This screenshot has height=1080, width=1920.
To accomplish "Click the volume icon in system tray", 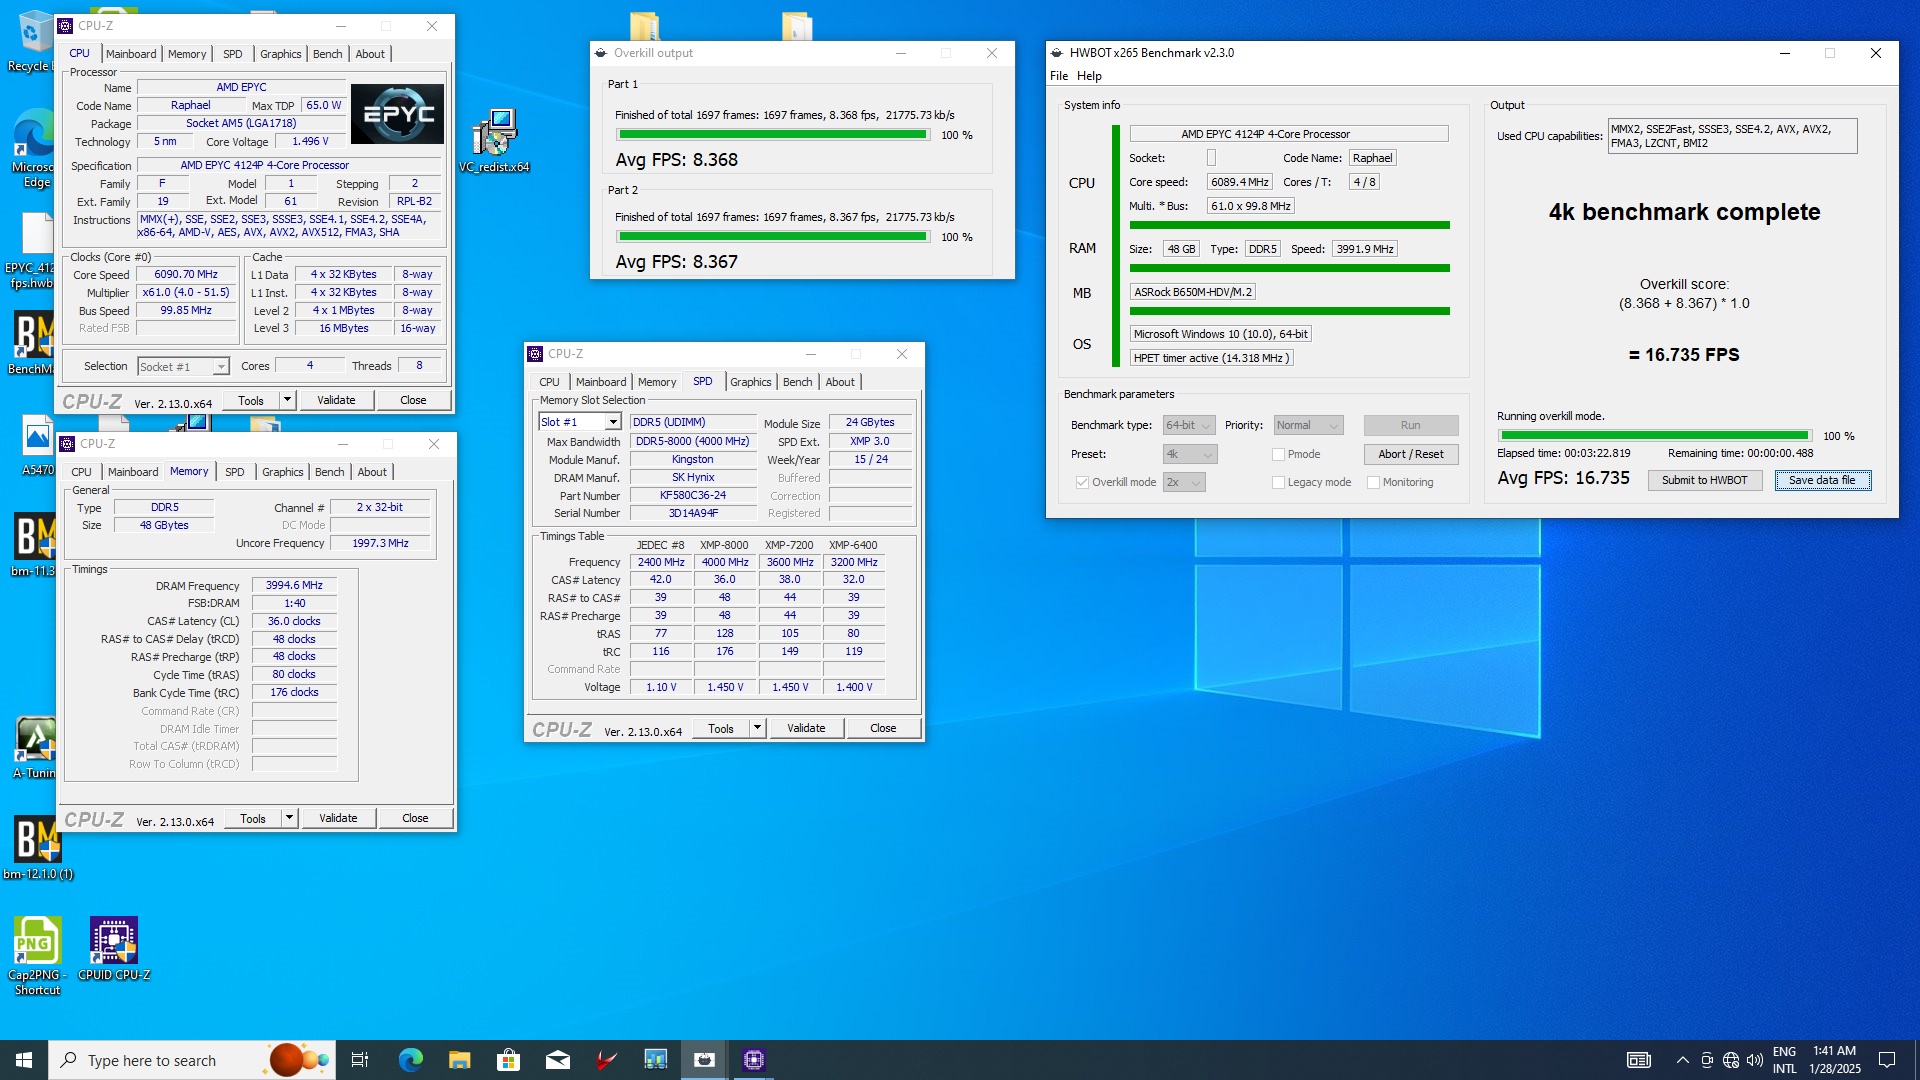I will pos(1755,1060).
